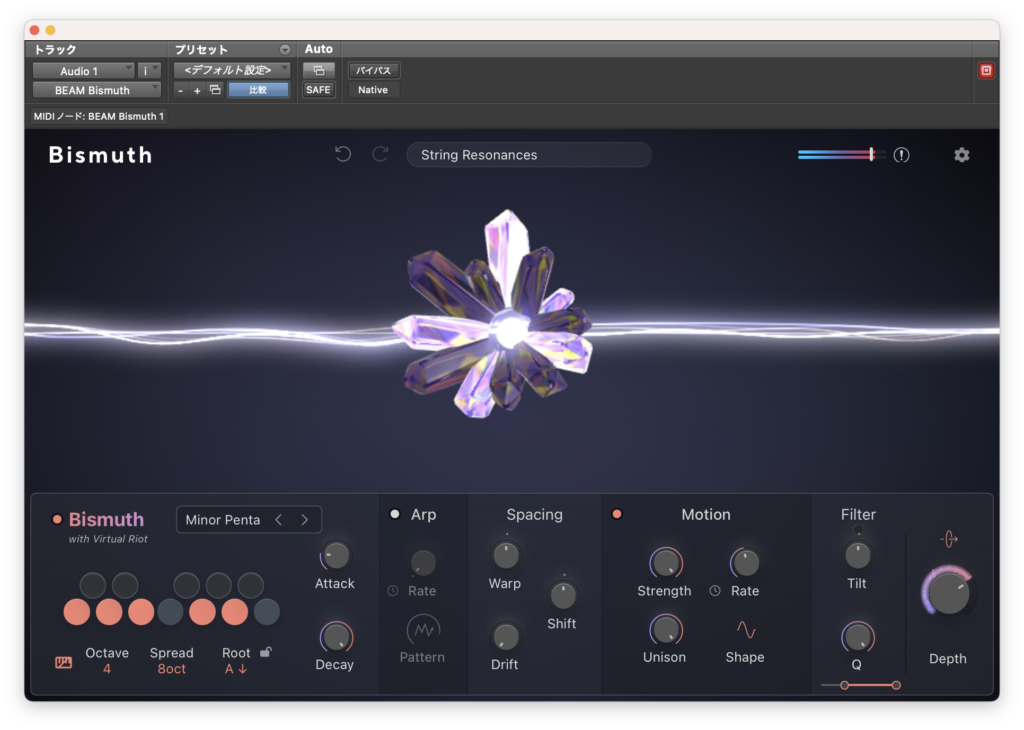This screenshot has height=730, width=1024.
Task: Click the Drift knob
Action: coord(505,637)
